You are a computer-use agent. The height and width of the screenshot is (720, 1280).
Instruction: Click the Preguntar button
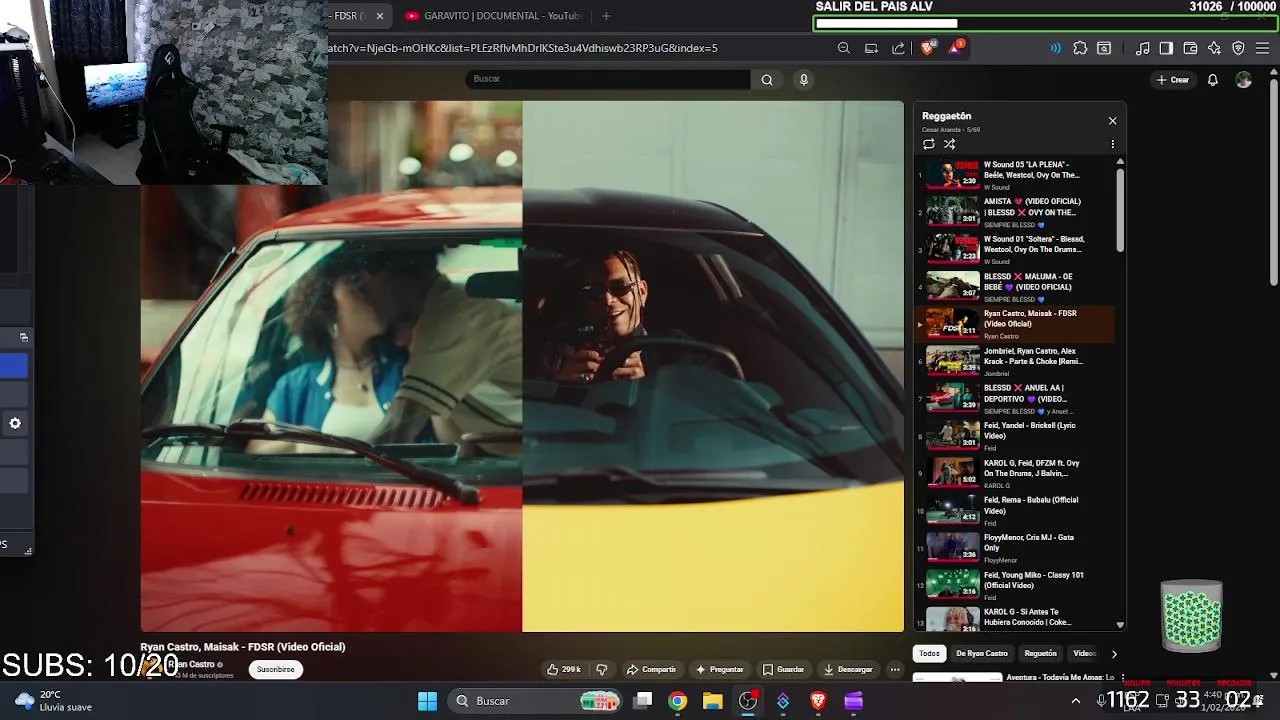720,669
